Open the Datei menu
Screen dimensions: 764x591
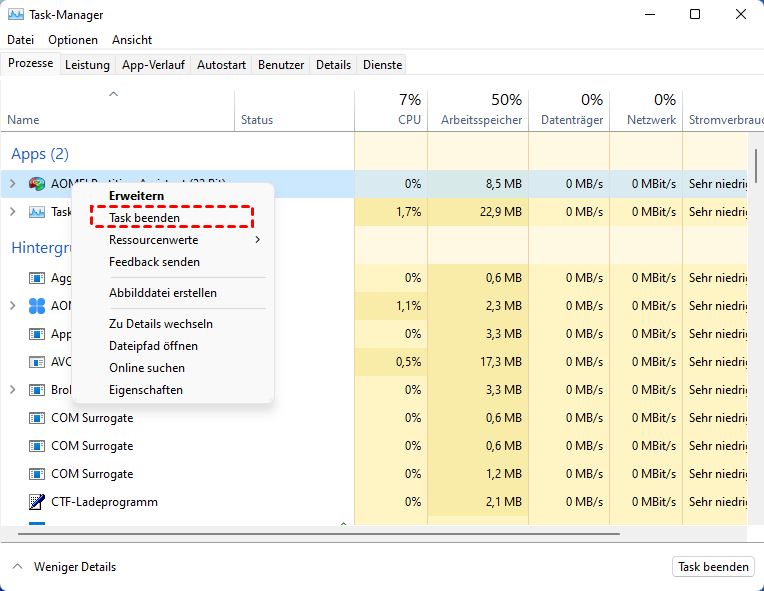click(x=20, y=40)
